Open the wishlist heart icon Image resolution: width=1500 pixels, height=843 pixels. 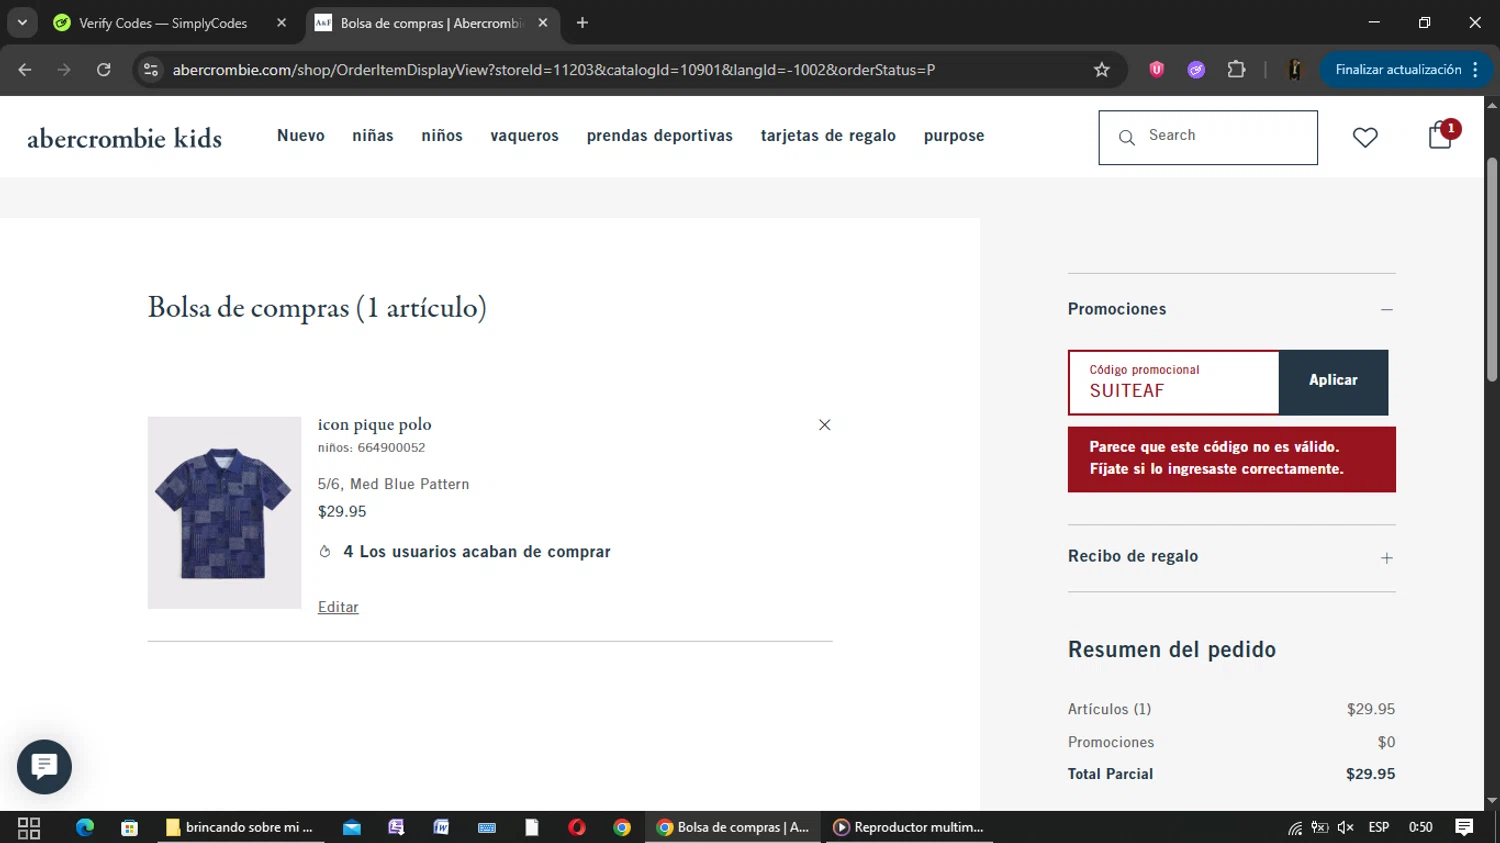(1365, 137)
